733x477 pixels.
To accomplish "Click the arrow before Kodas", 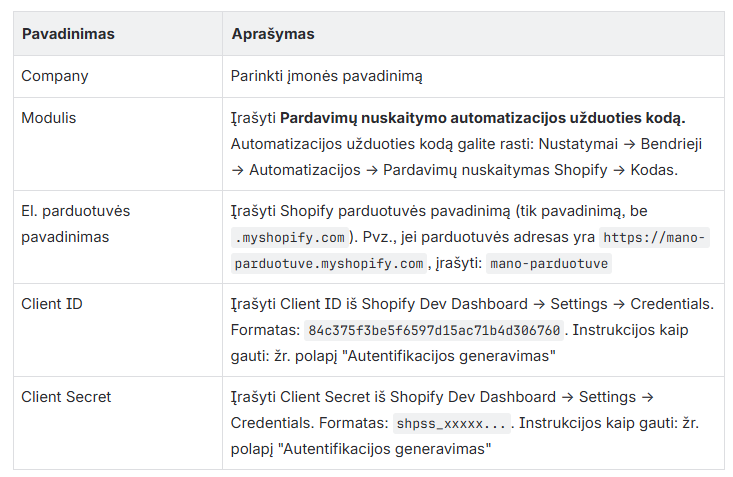I will pos(619,170).
